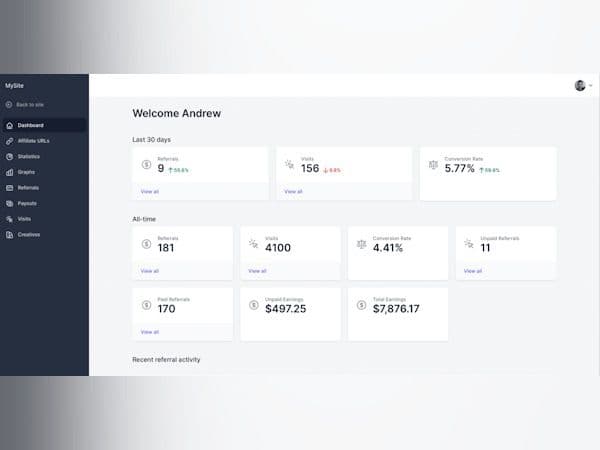
Task: Click the Graphs bar chart icon
Action: (10, 173)
